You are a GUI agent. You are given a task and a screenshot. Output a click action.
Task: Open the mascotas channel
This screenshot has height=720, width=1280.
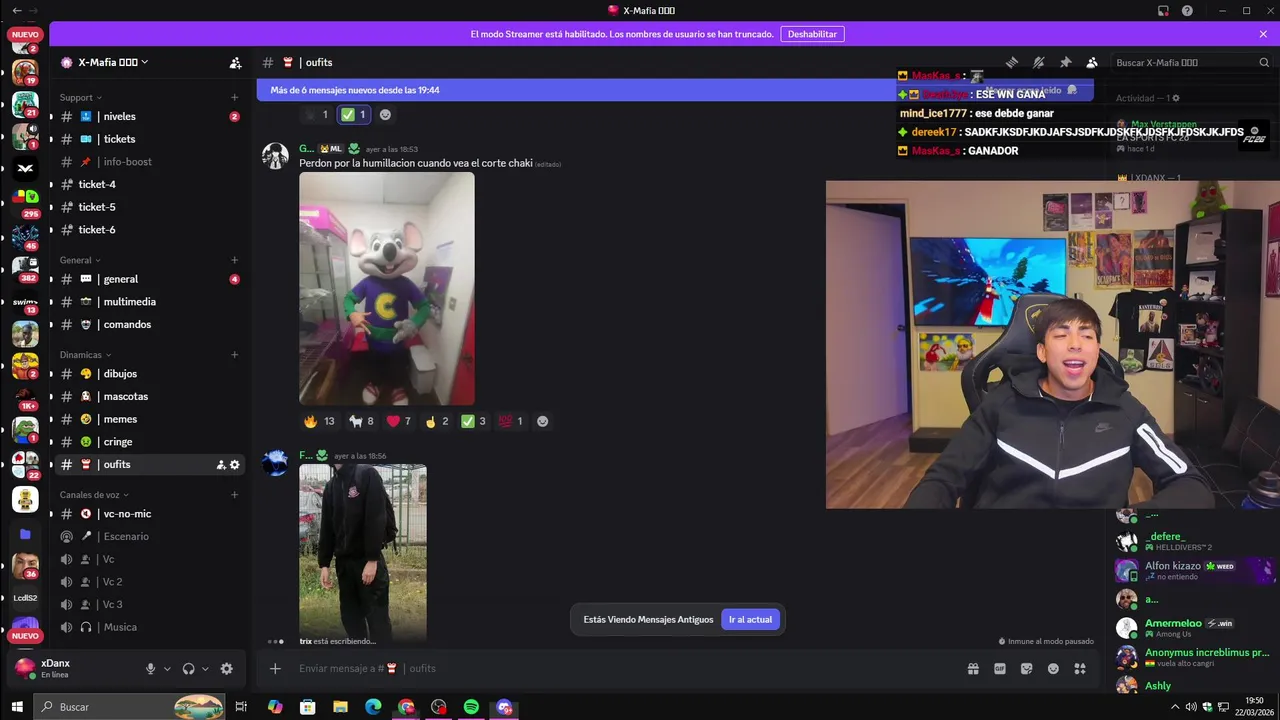[x=150, y=397]
